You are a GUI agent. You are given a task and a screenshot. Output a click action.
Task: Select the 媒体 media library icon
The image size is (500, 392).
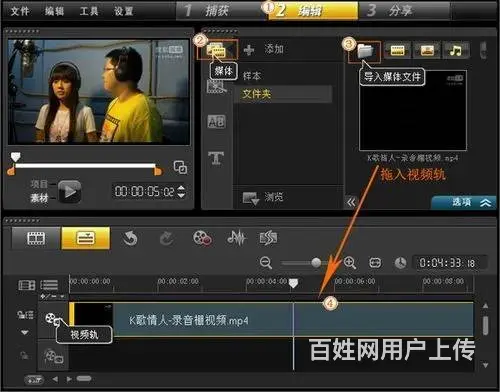pos(217,50)
